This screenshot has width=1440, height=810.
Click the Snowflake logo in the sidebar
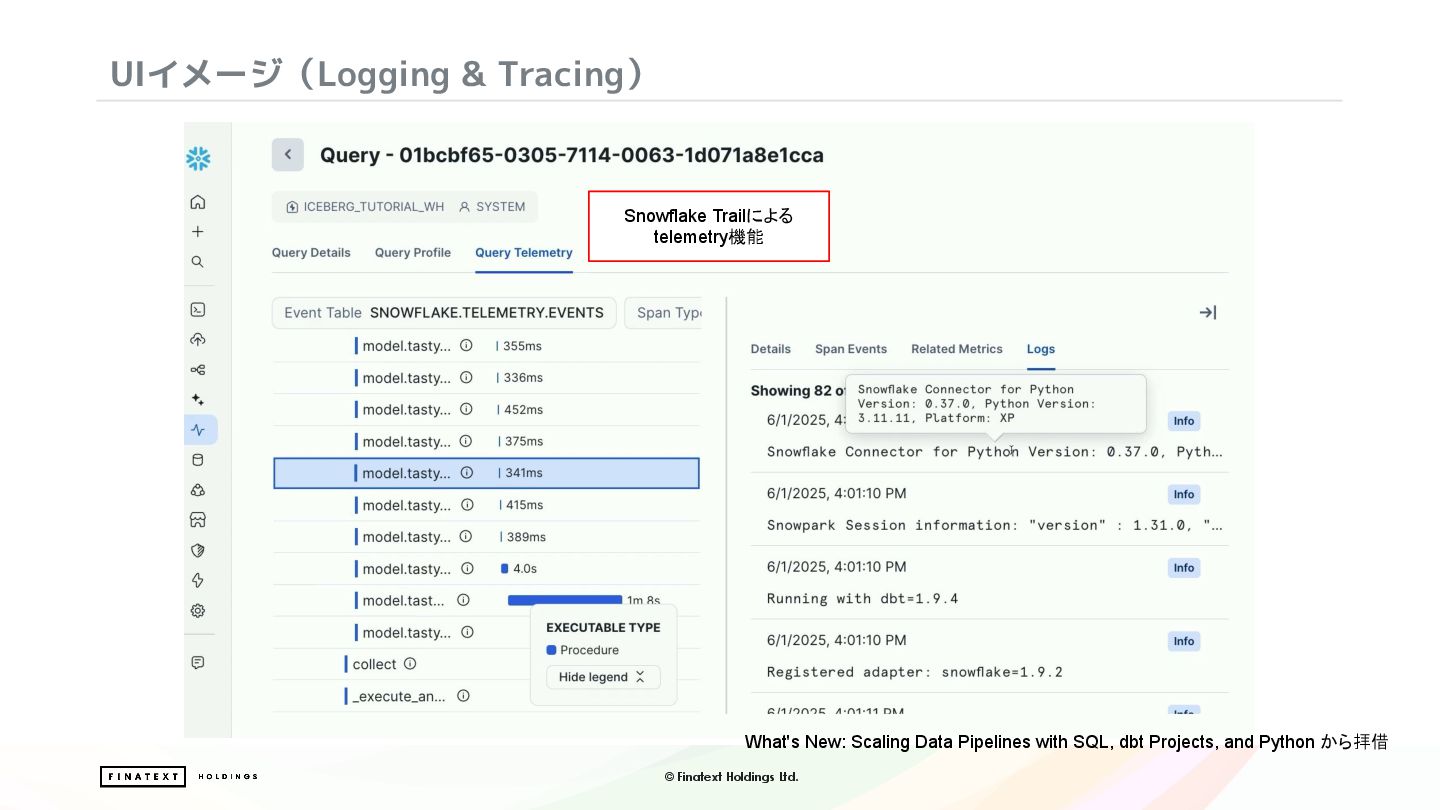point(198,158)
